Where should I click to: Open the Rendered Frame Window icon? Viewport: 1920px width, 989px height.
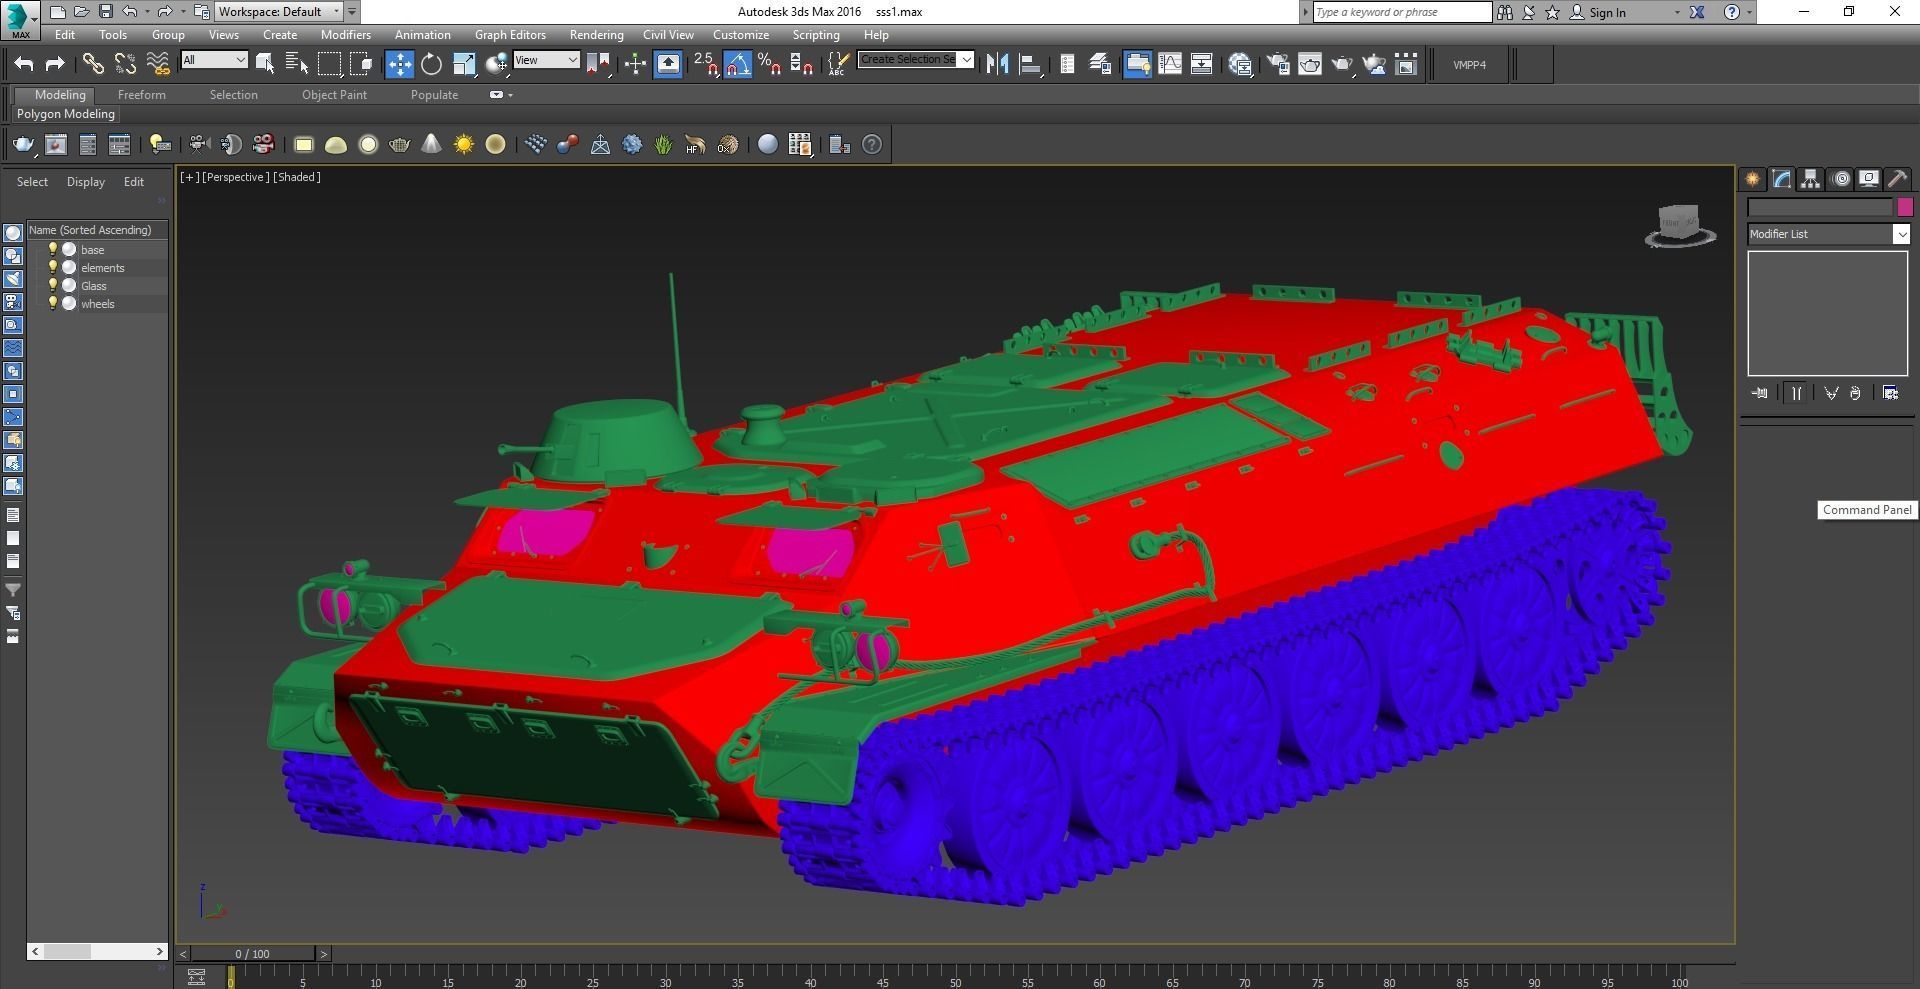(1310, 64)
